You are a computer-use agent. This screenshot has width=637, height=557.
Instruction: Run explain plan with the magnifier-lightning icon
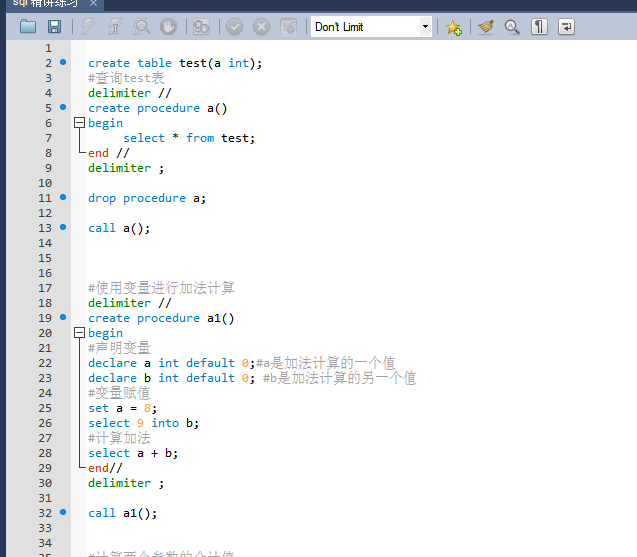pos(142,27)
